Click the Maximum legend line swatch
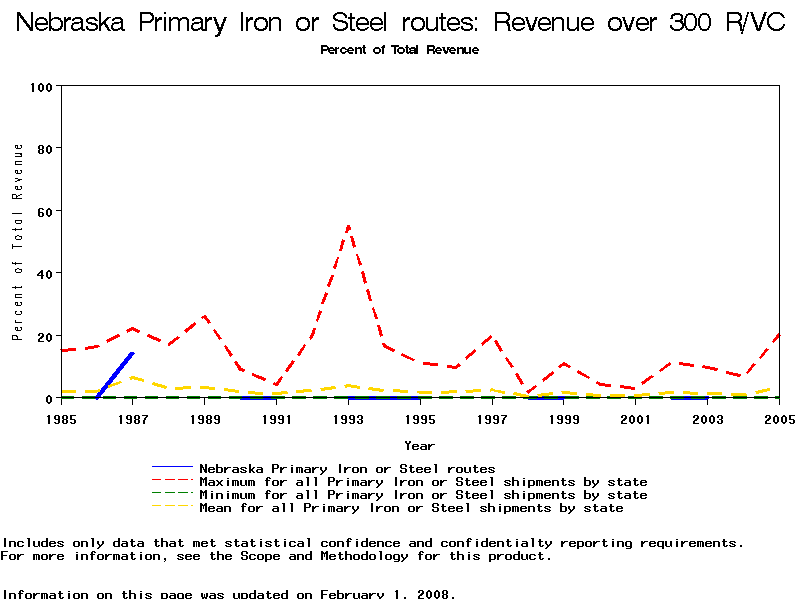This screenshot has width=800, height=600. click(171, 482)
